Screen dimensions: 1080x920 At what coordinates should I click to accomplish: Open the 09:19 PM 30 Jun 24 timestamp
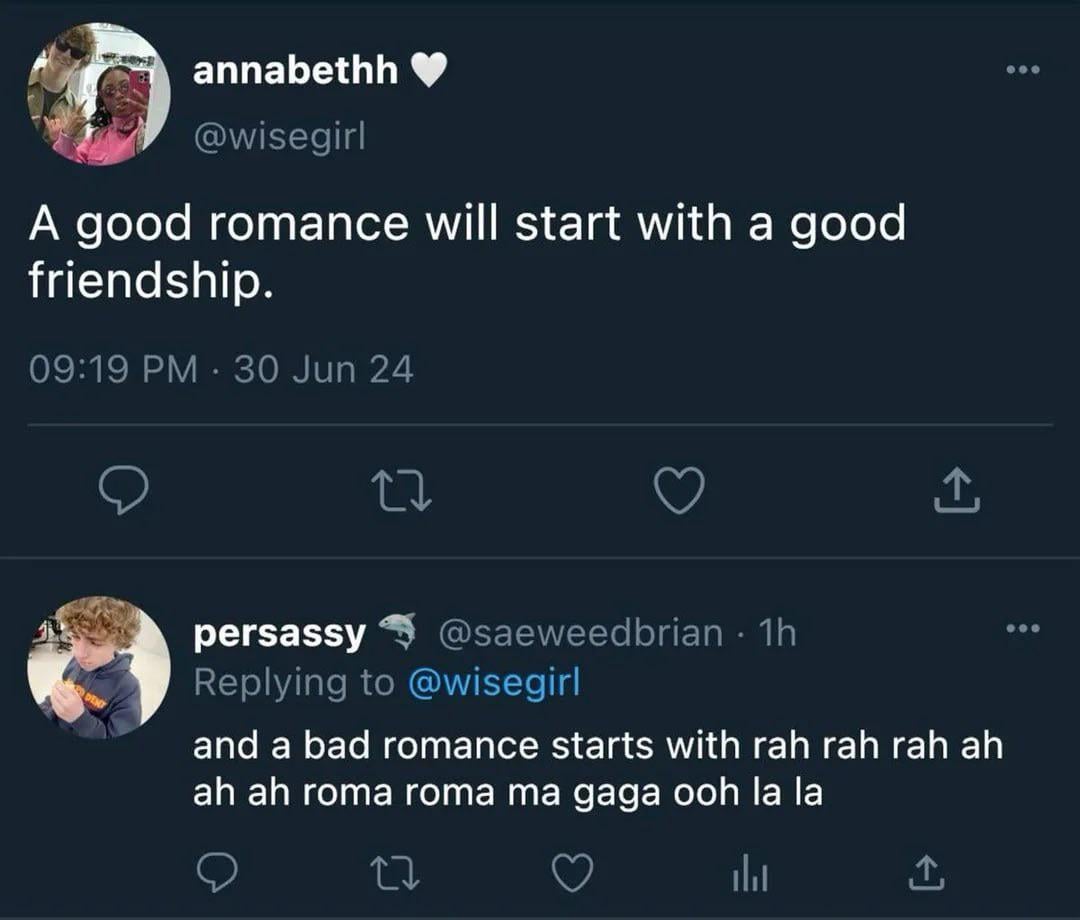click(221, 369)
